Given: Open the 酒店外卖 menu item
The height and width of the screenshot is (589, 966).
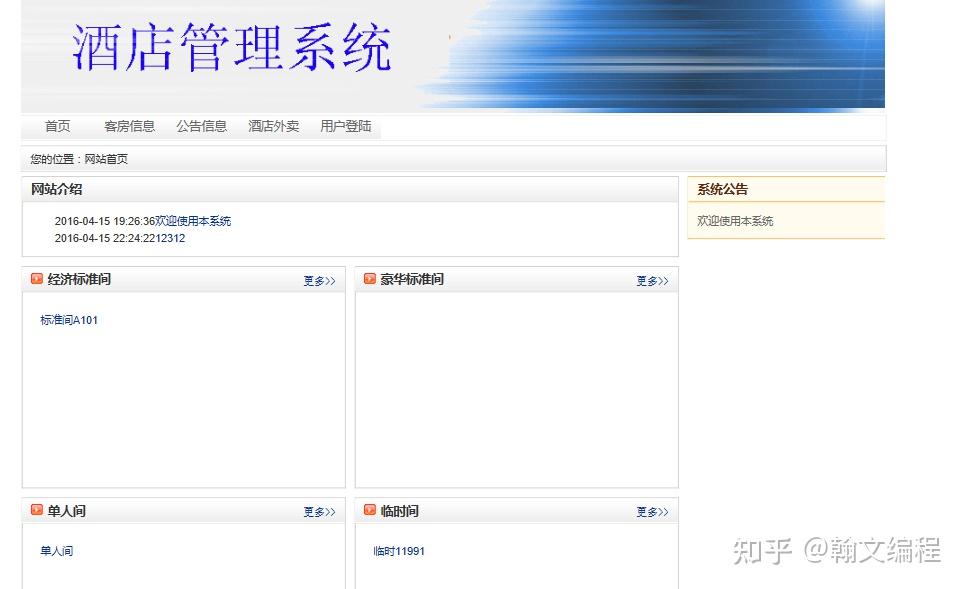Looking at the screenshot, I should [273, 126].
